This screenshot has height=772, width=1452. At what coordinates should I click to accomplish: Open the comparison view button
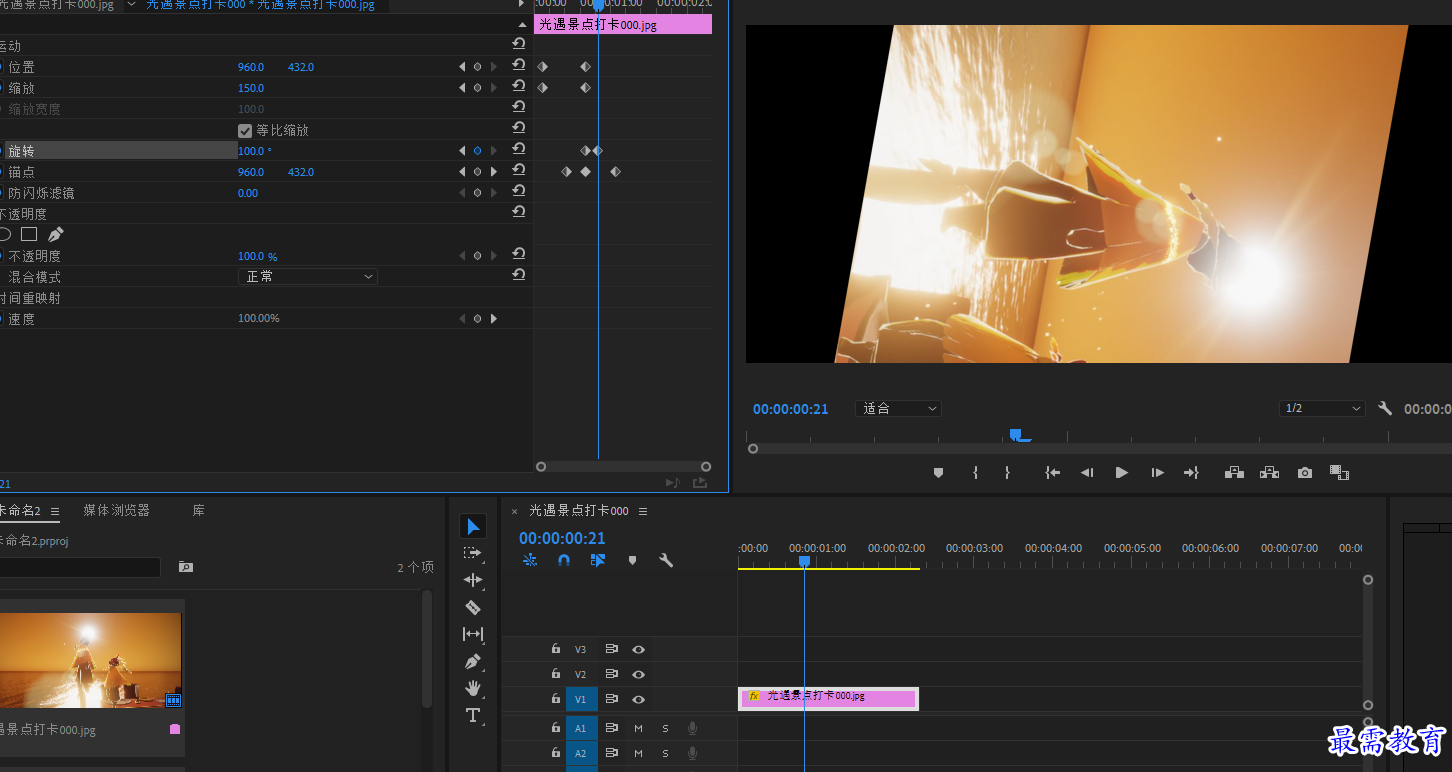(1339, 473)
